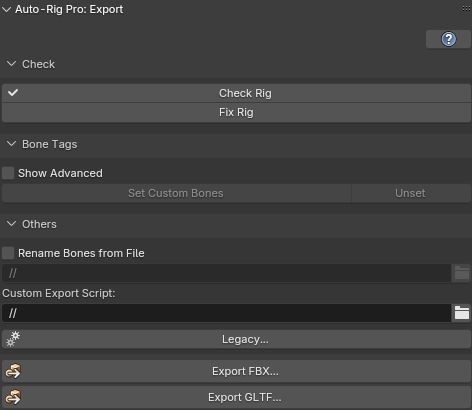Click the Export FBX arrow icon
472x410 pixels.
coord(13,371)
